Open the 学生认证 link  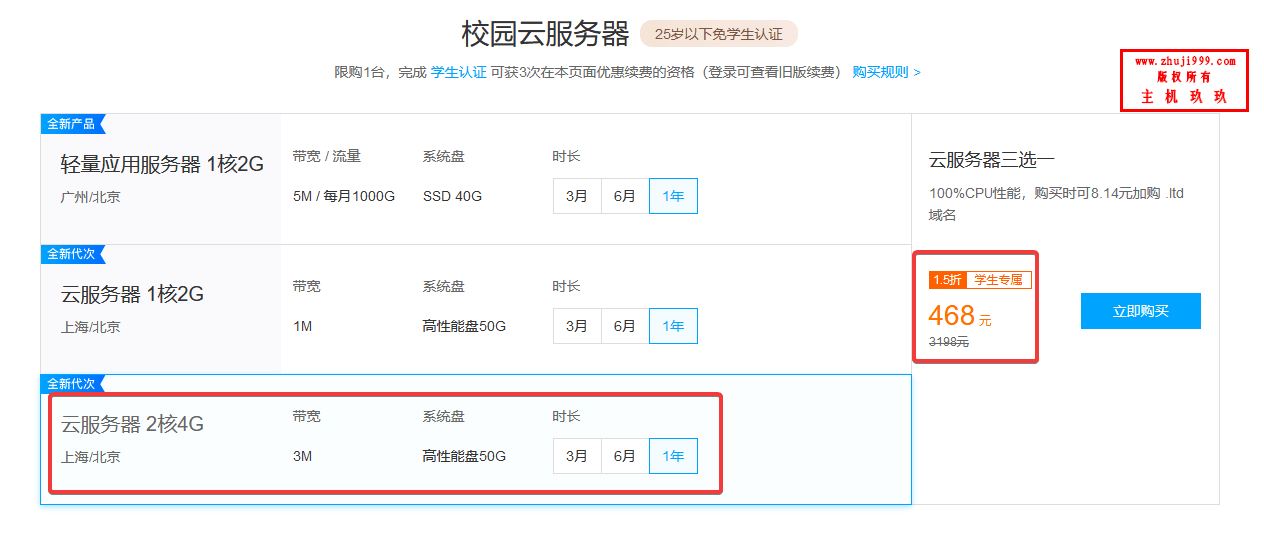458,73
